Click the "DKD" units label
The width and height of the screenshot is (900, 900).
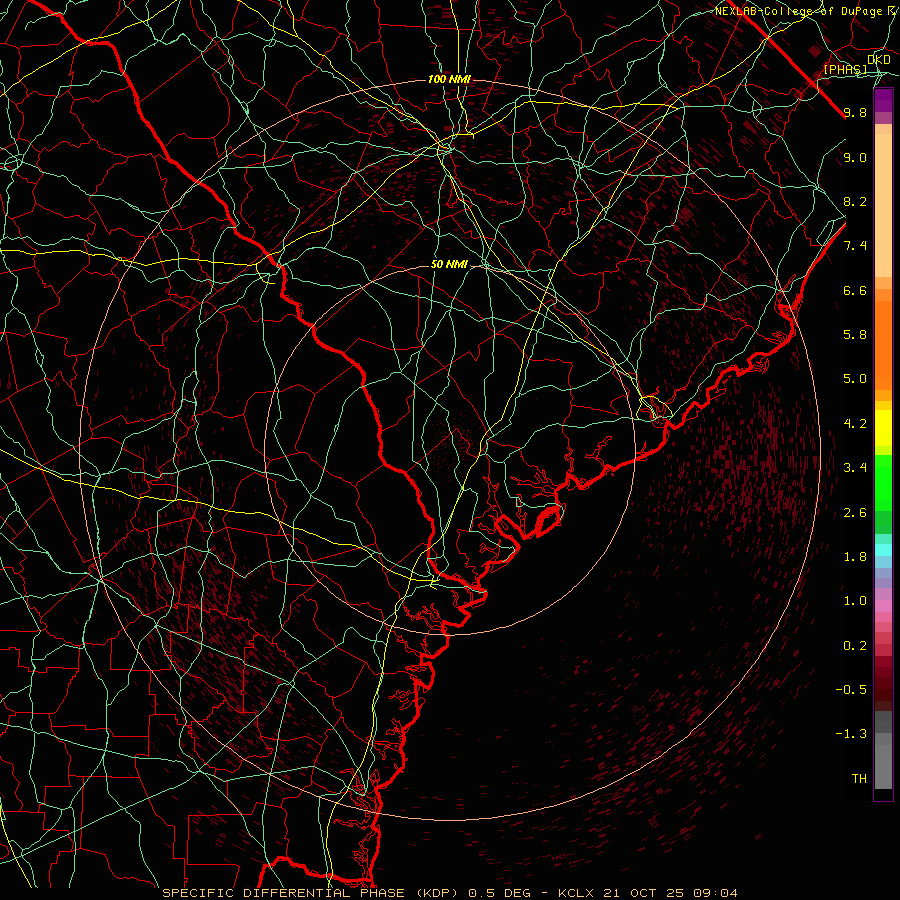(879, 59)
